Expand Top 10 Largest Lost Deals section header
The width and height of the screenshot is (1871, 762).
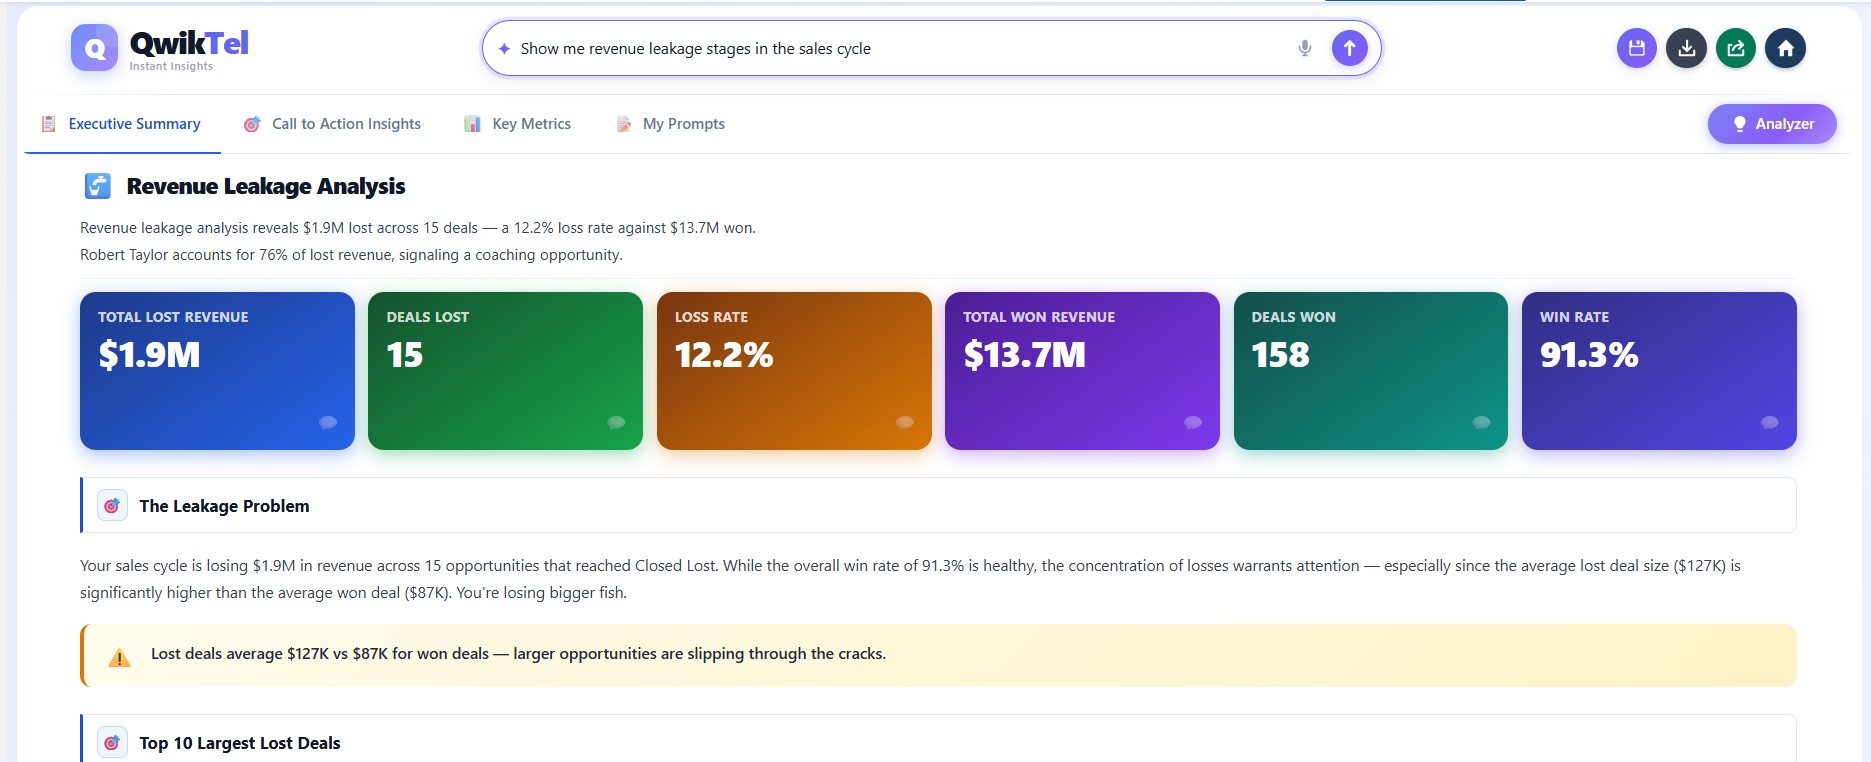(938, 740)
